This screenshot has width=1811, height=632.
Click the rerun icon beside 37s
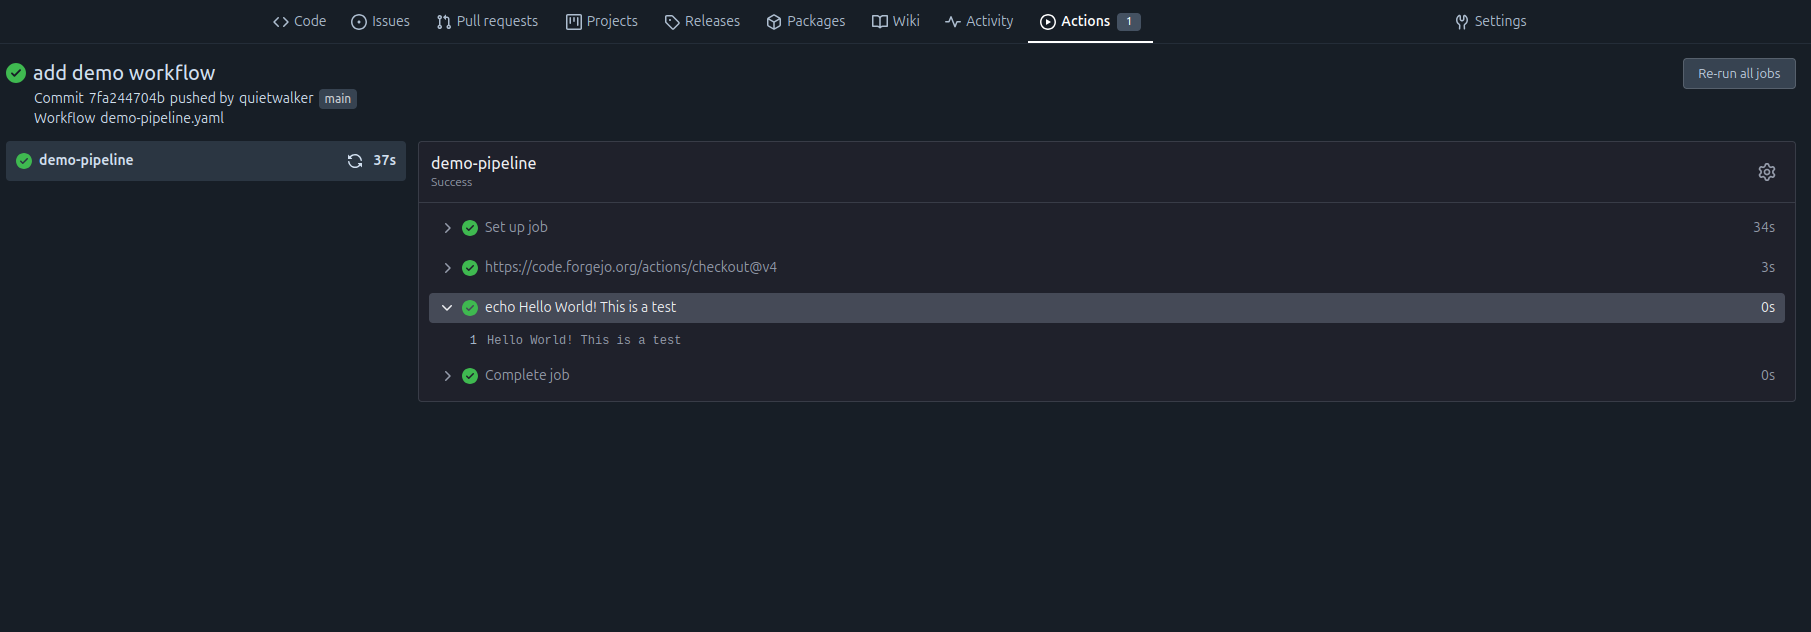pyautogui.click(x=355, y=161)
